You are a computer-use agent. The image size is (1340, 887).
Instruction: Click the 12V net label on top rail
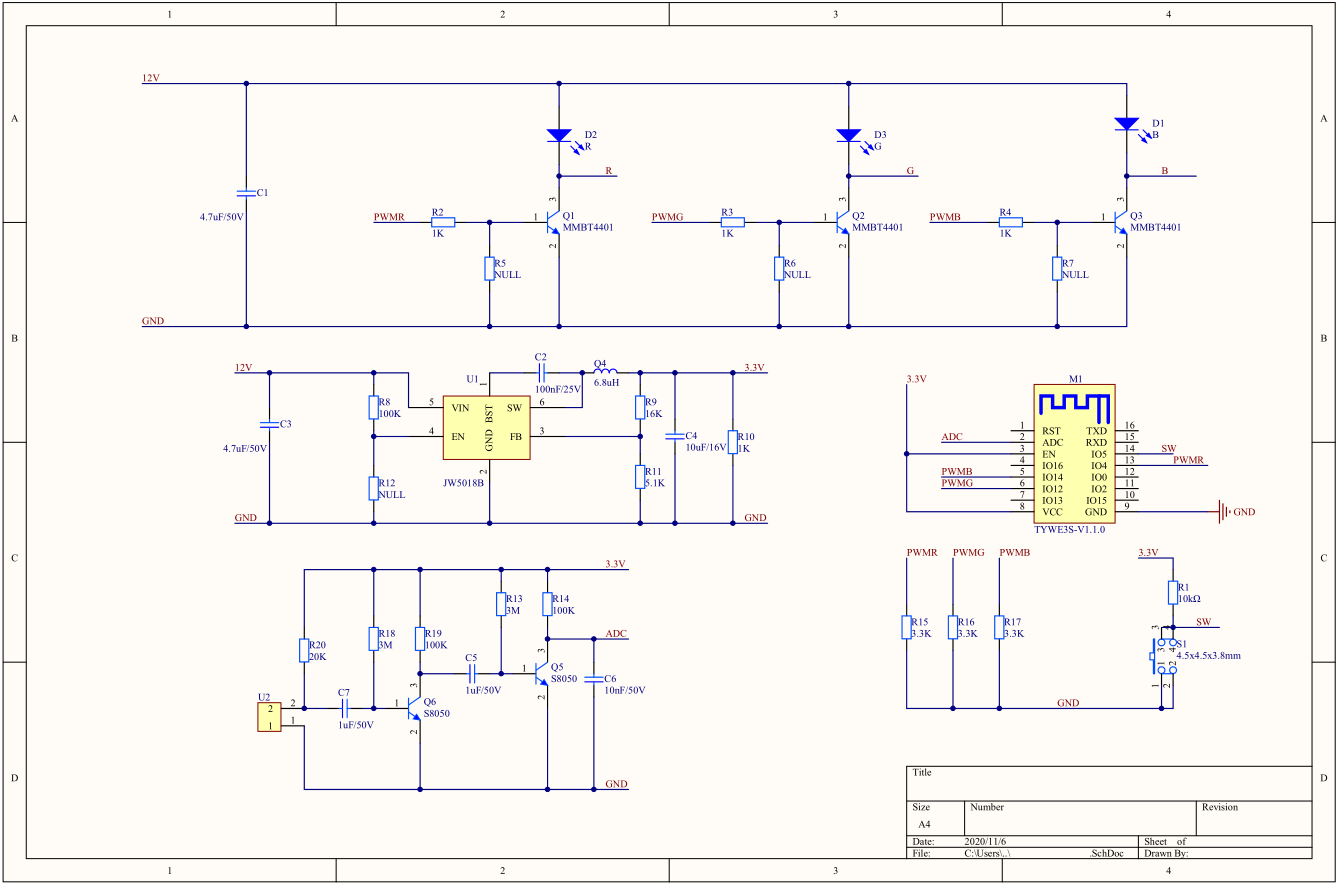[151, 77]
